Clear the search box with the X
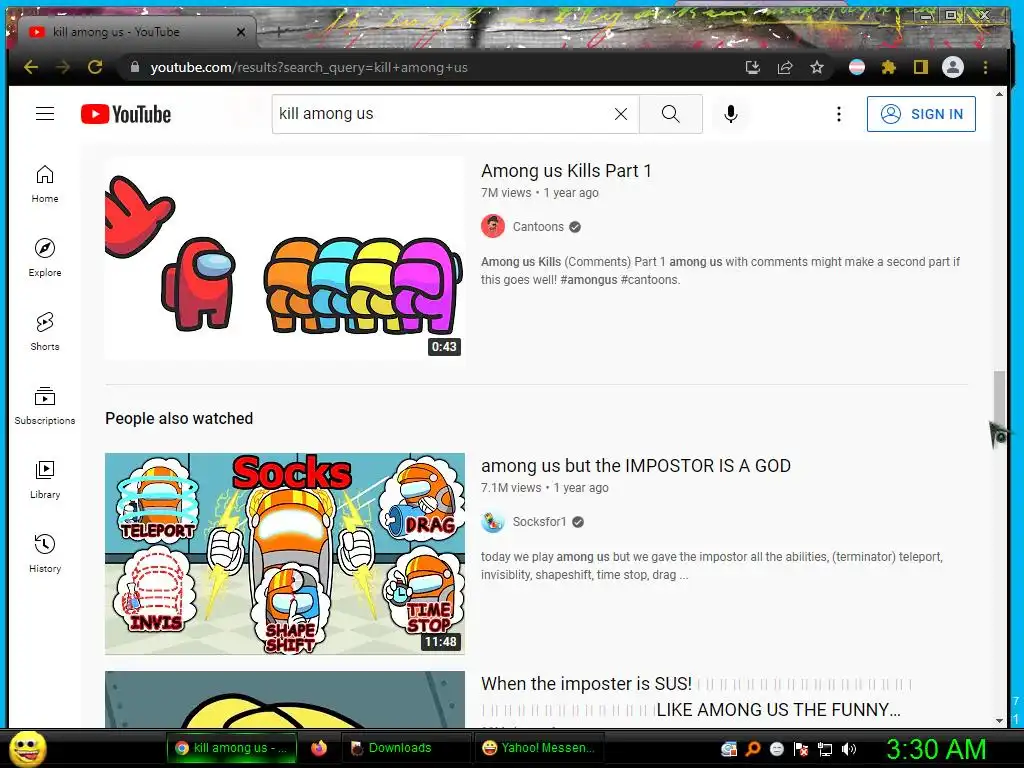Image resolution: width=1024 pixels, height=768 pixels. [x=621, y=114]
